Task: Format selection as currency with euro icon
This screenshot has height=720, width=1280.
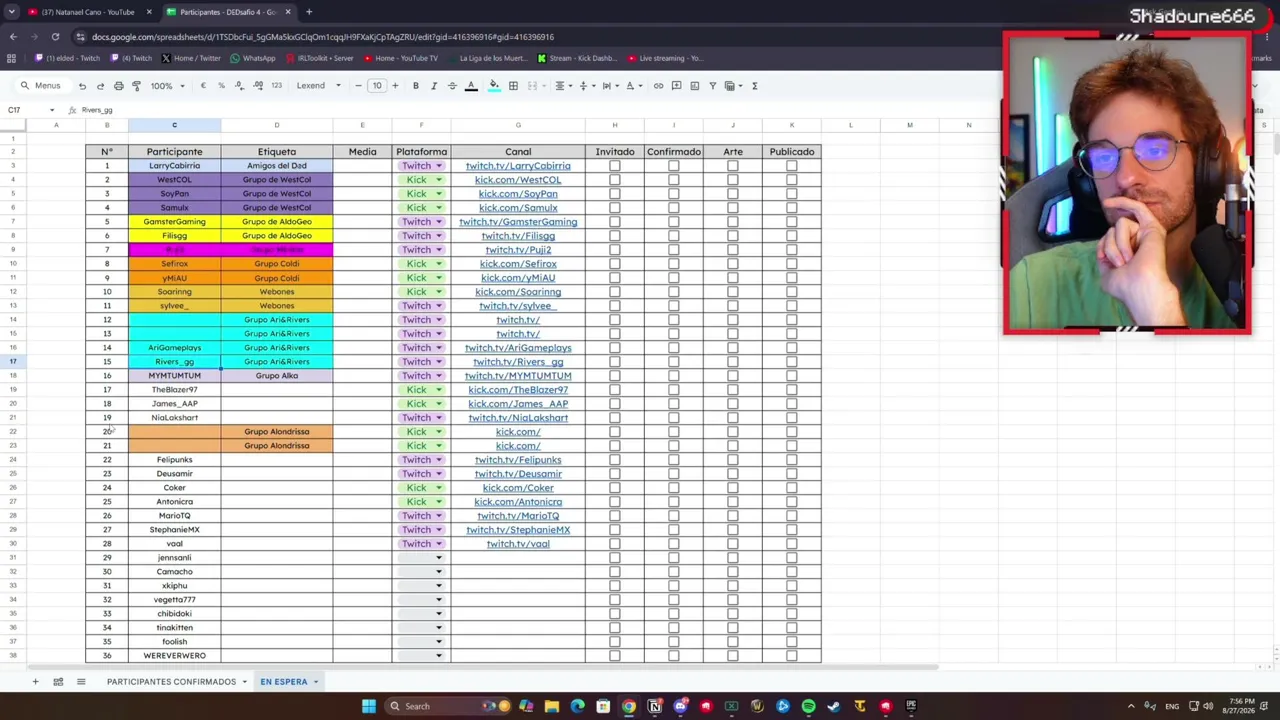Action: pos(203,86)
